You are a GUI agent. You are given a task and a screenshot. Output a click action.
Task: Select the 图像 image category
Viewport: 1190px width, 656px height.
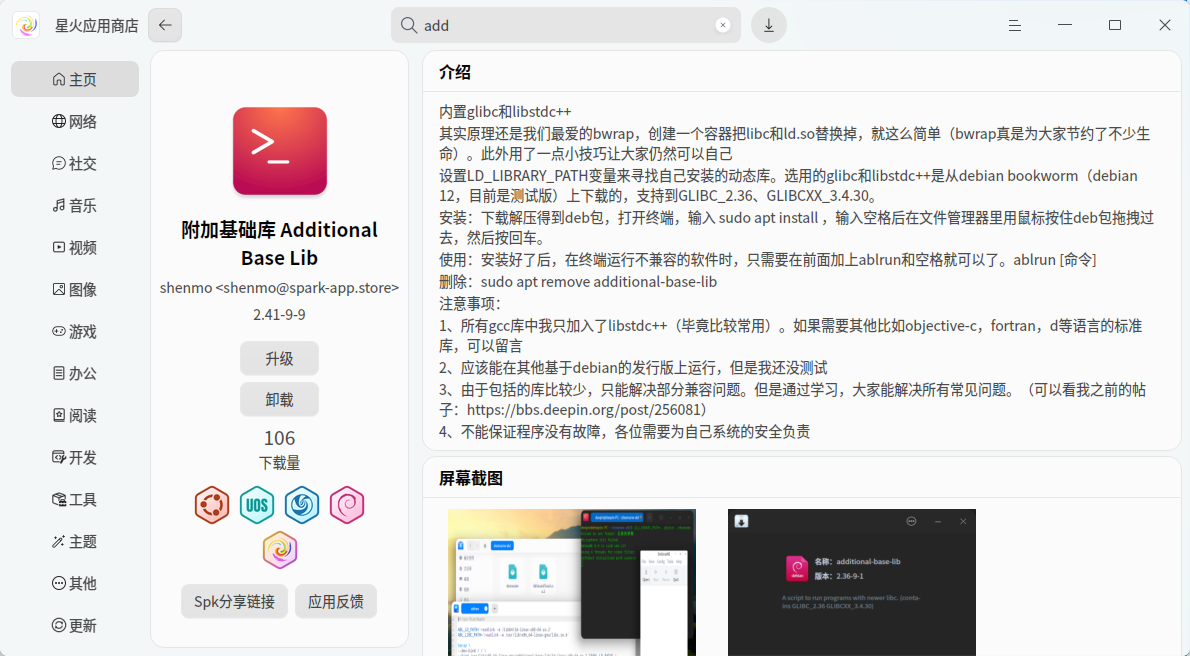click(x=75, y=289)
